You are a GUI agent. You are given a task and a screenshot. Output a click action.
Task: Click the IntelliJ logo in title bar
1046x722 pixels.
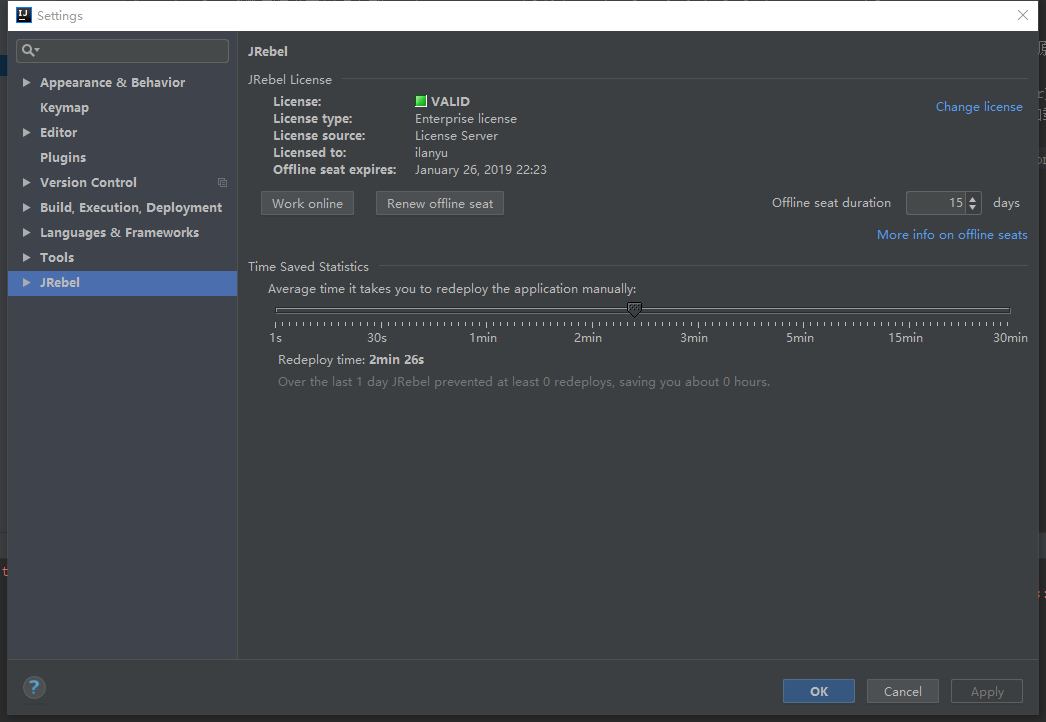coord(23,15)
